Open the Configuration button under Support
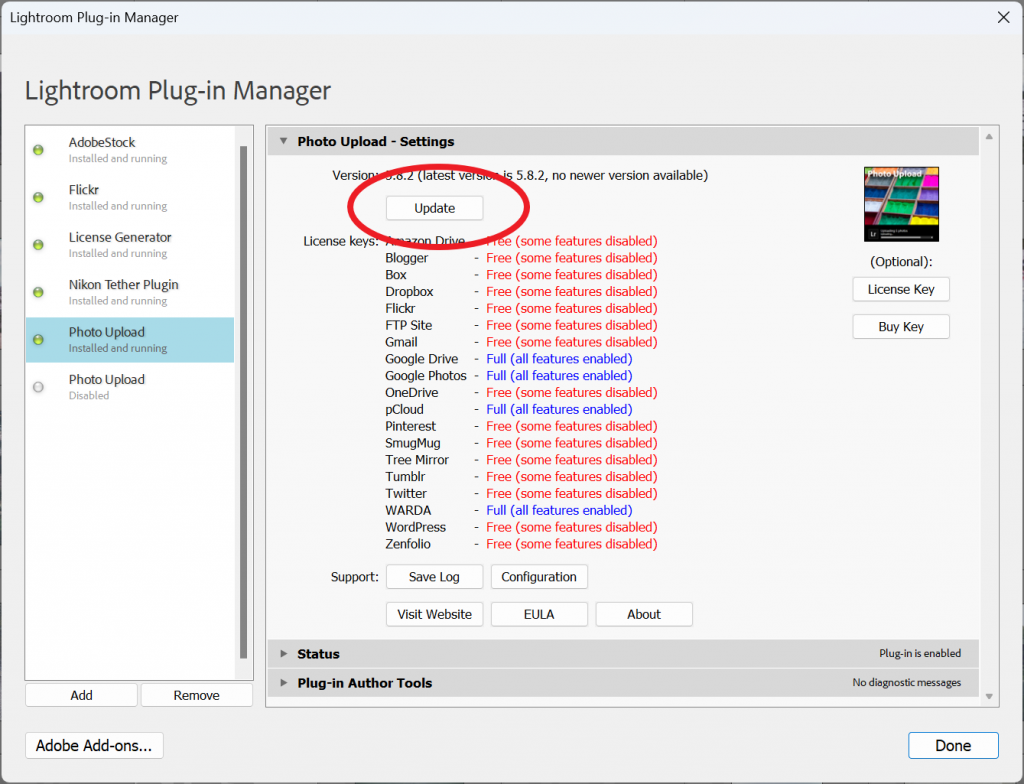The image size is (1024, 784). [538, 577]
